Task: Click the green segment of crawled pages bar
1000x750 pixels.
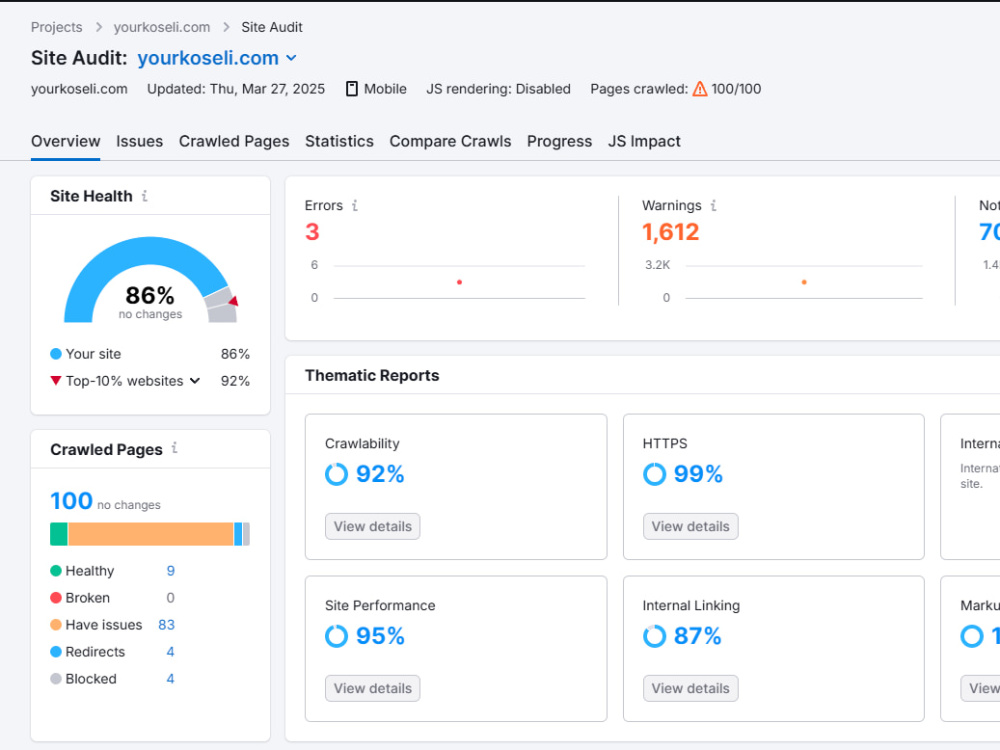Action: pyautogui.click(x=59, y=534)
